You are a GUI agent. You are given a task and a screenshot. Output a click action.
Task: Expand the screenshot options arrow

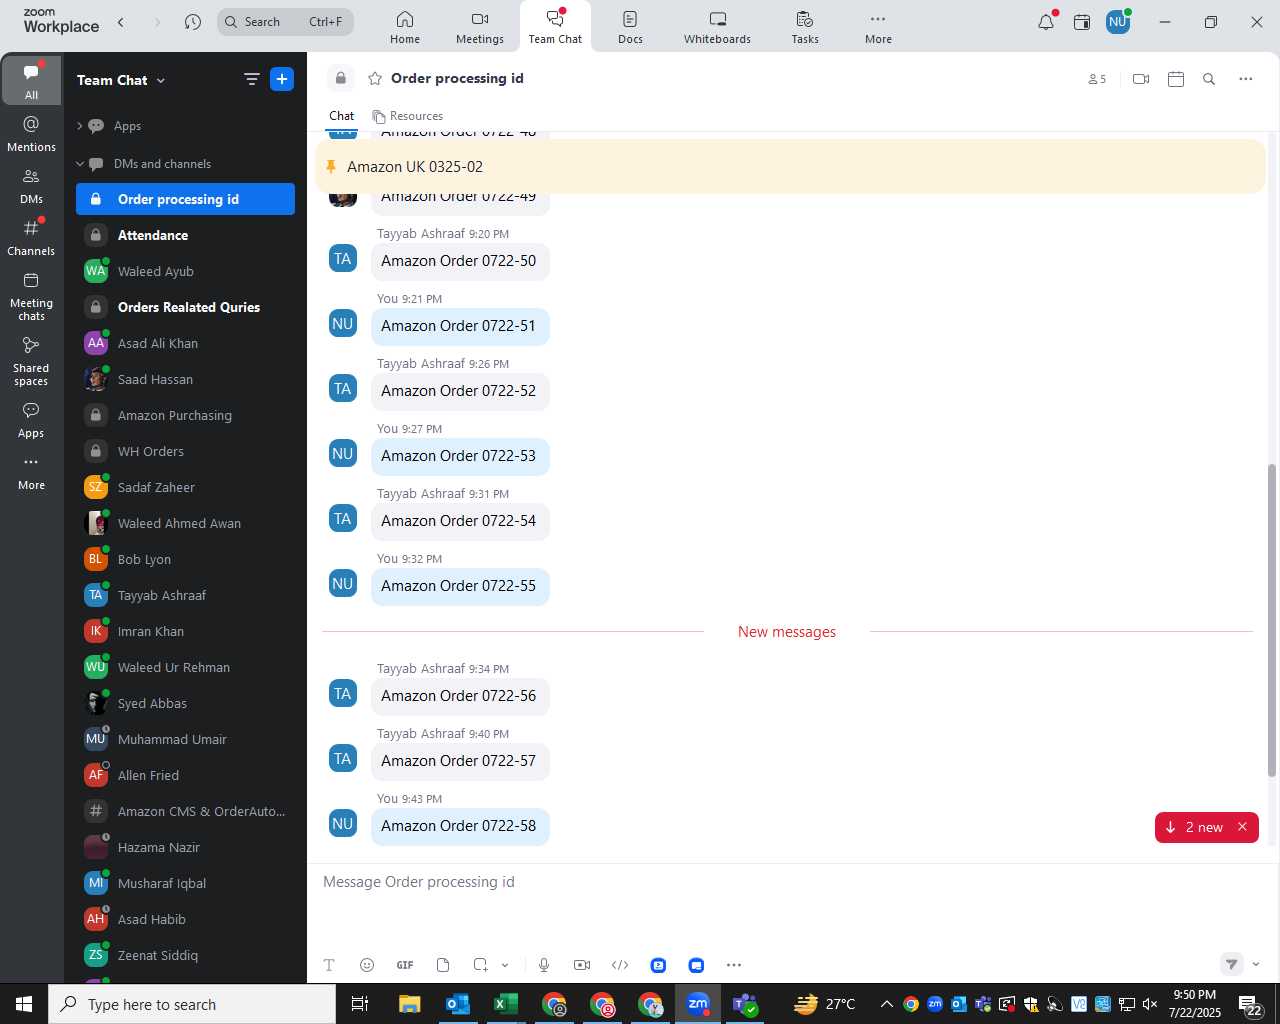505,965
